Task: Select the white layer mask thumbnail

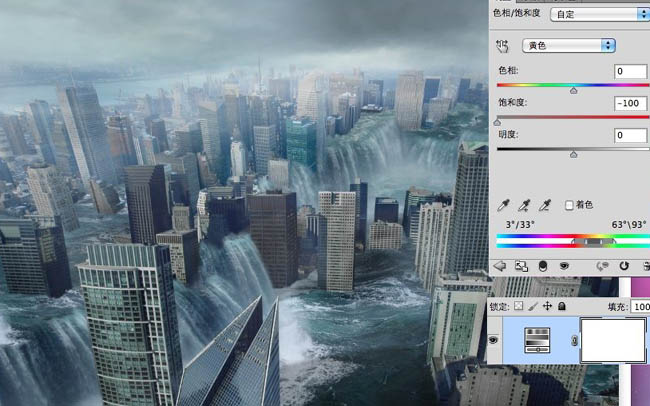Action: pyautogui.click(x=611, y=340)
